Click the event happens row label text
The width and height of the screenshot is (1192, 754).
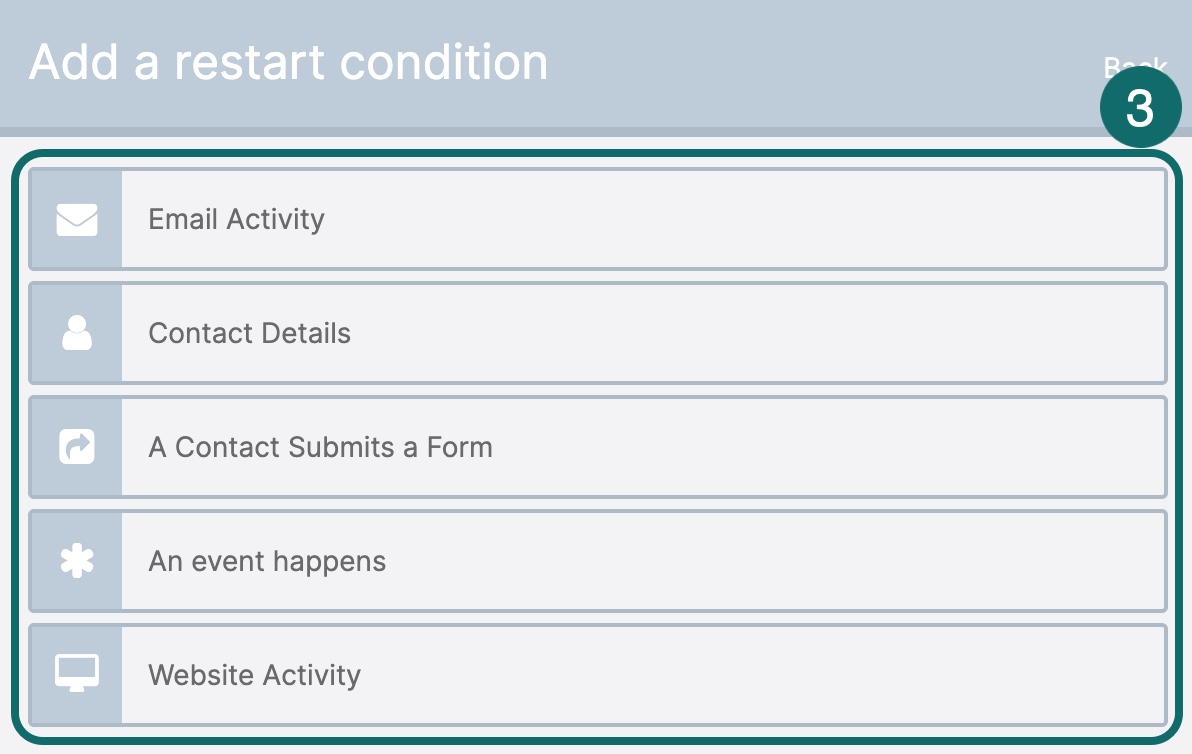click(266, 561)
